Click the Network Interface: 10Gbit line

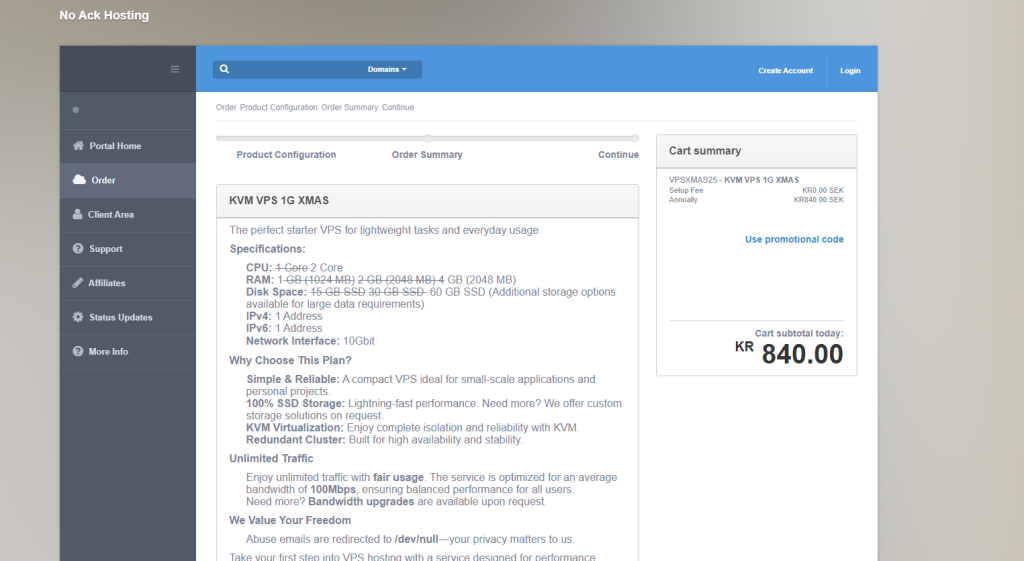(x=310, y=341)
